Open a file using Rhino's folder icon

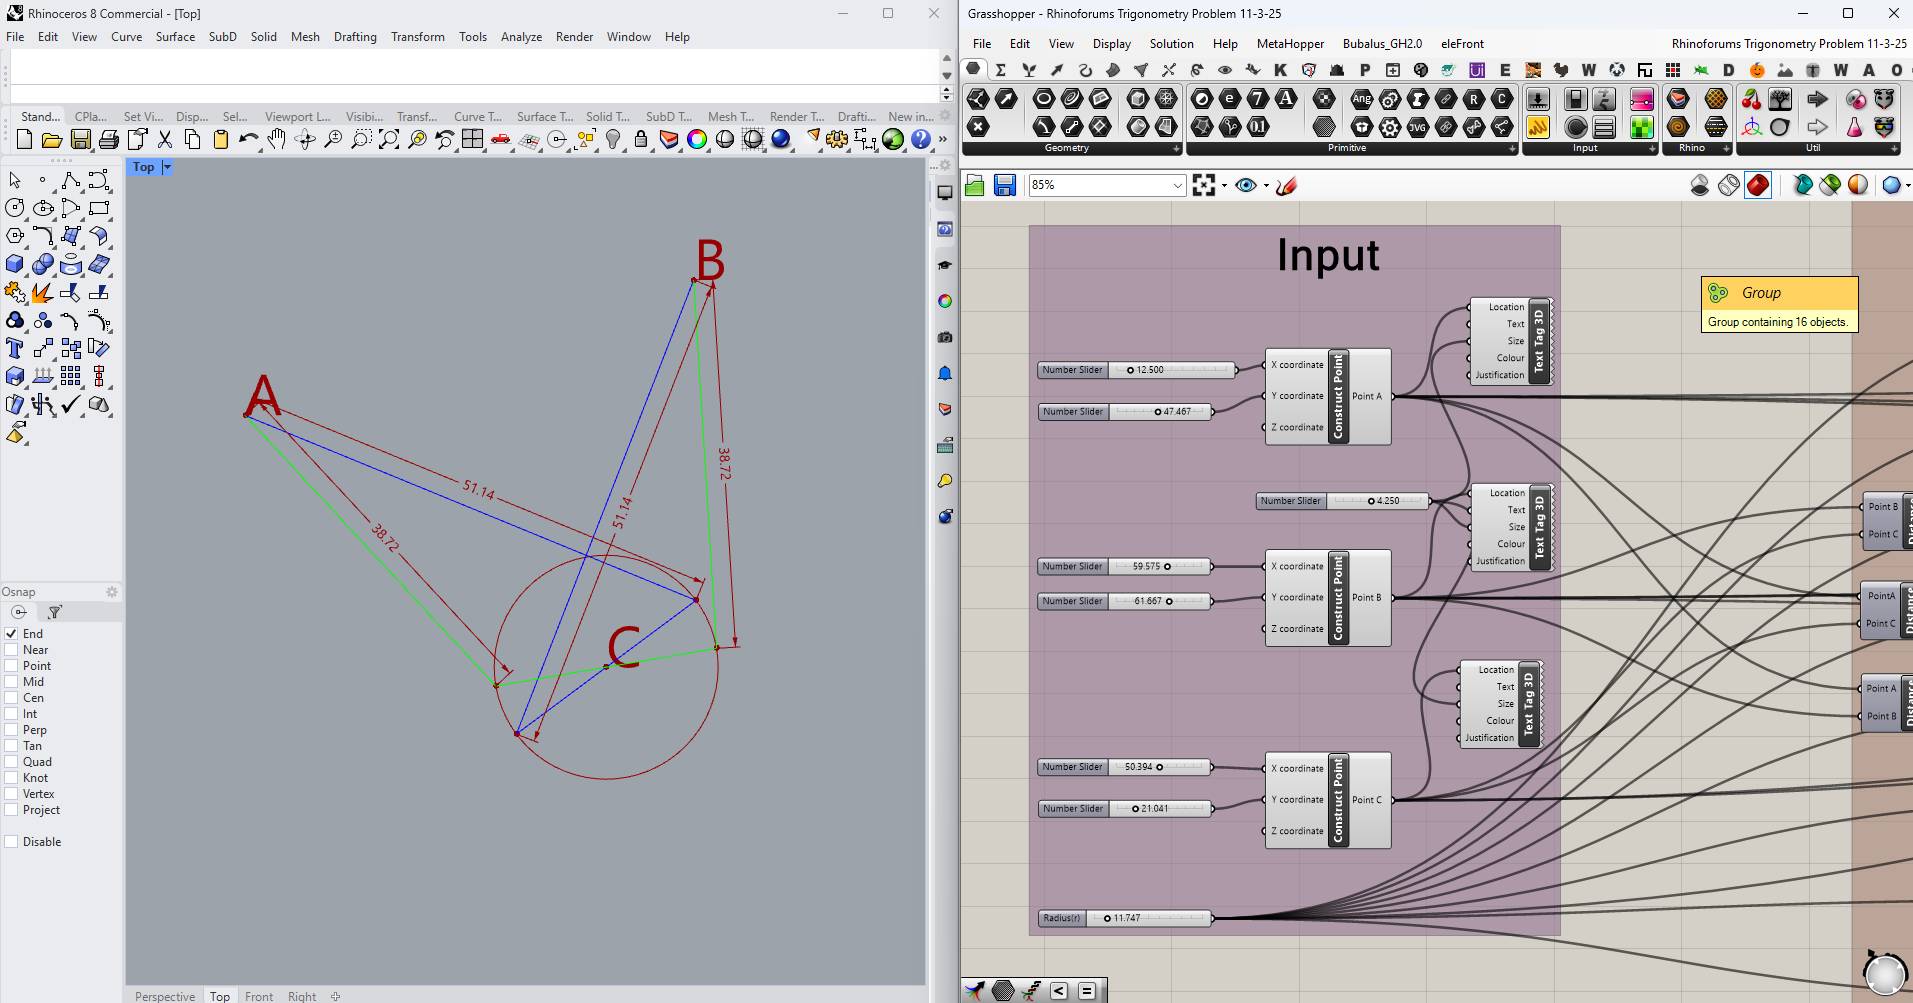pos(52,140)
